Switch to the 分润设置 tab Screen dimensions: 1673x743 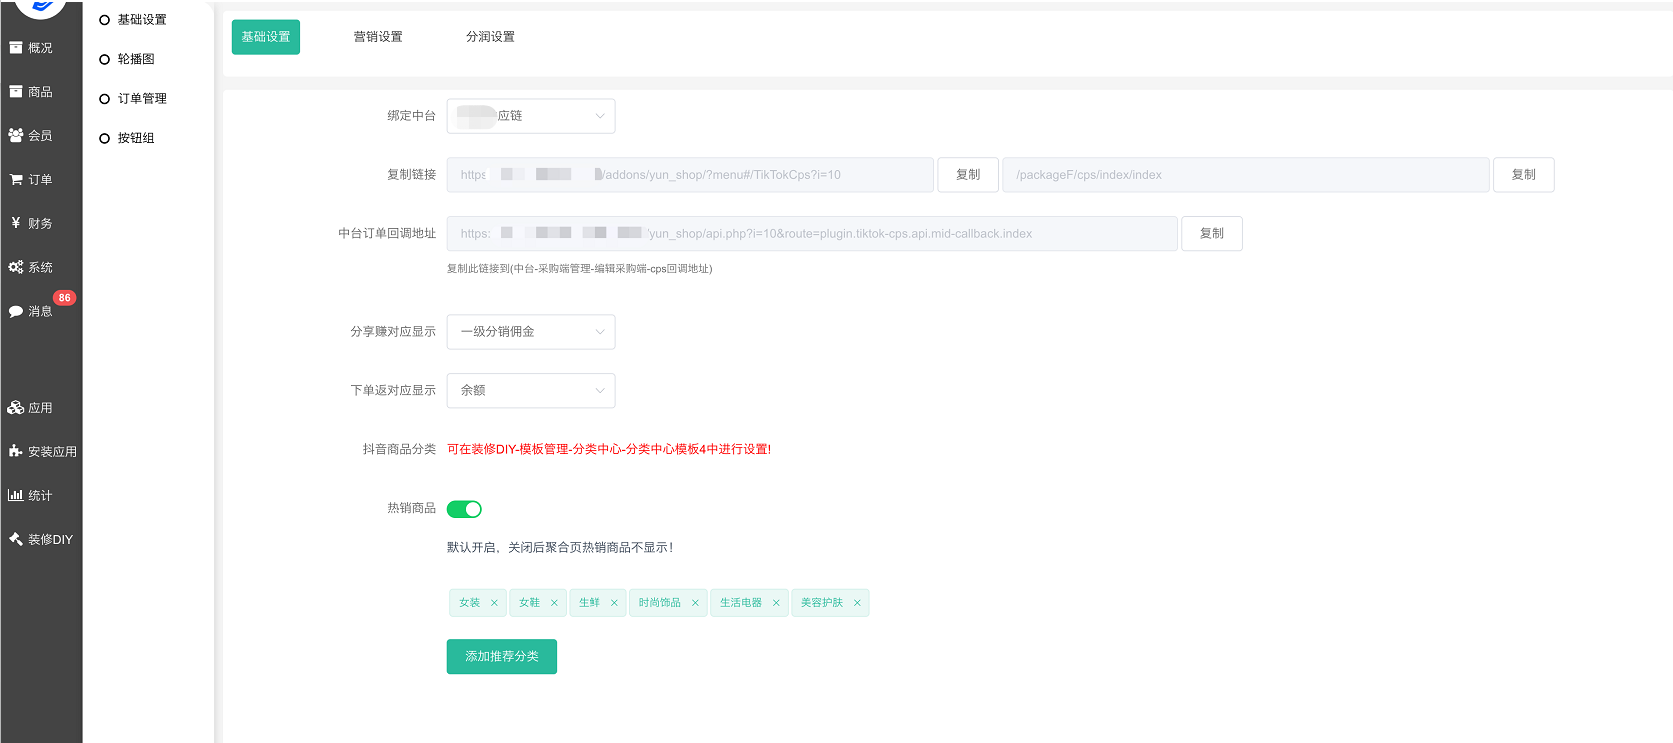click(490, 37)
